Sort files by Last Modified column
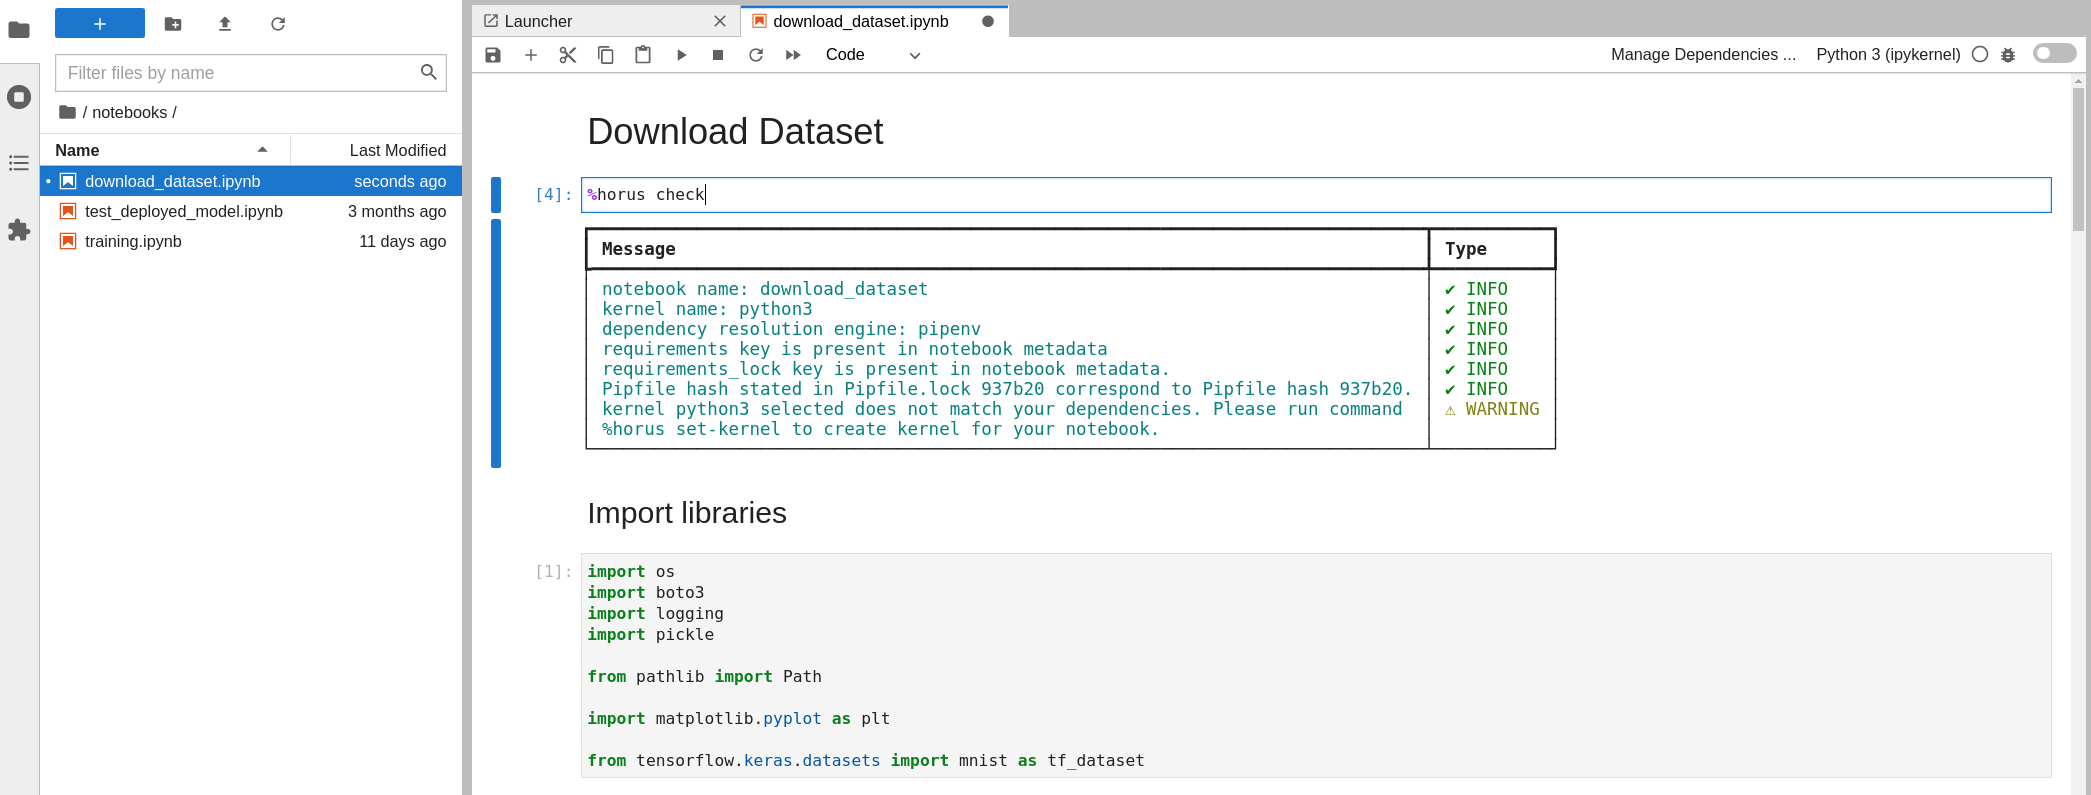Viewport: 2091px width, 795px height. tap(377, 150)
